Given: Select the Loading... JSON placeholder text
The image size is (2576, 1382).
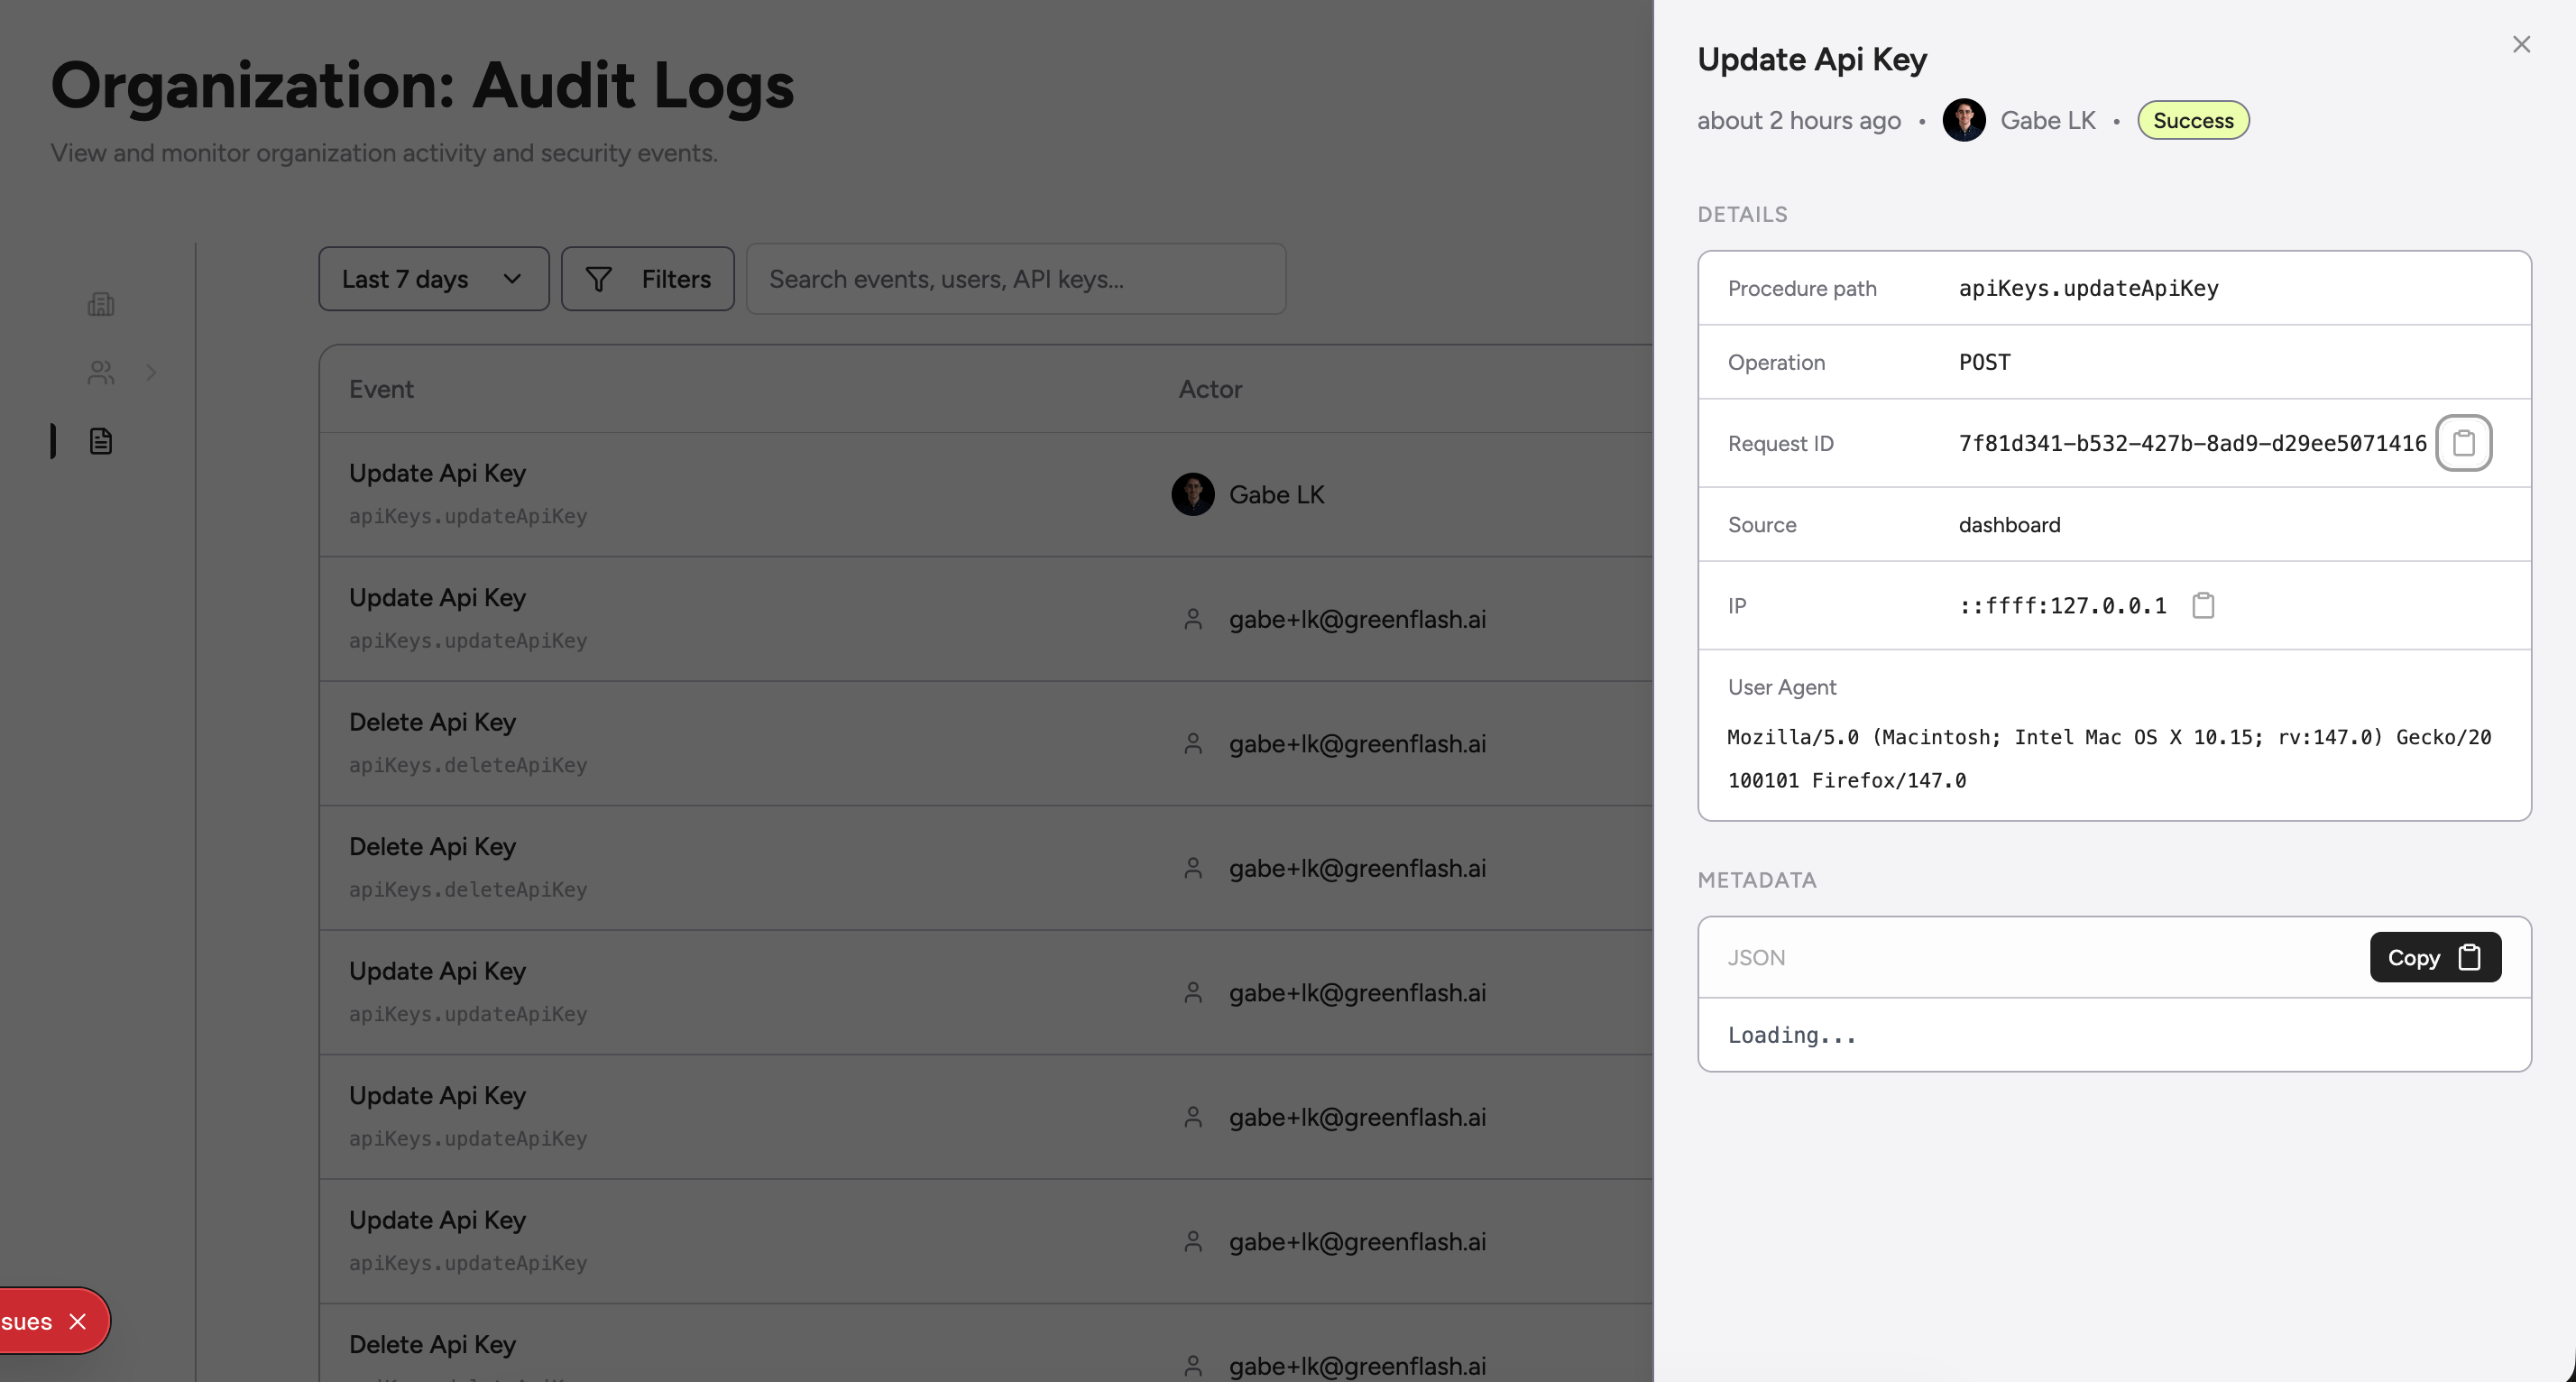Looking at the screenshot, I should pyautogui.click(x=1791, y=1035).
